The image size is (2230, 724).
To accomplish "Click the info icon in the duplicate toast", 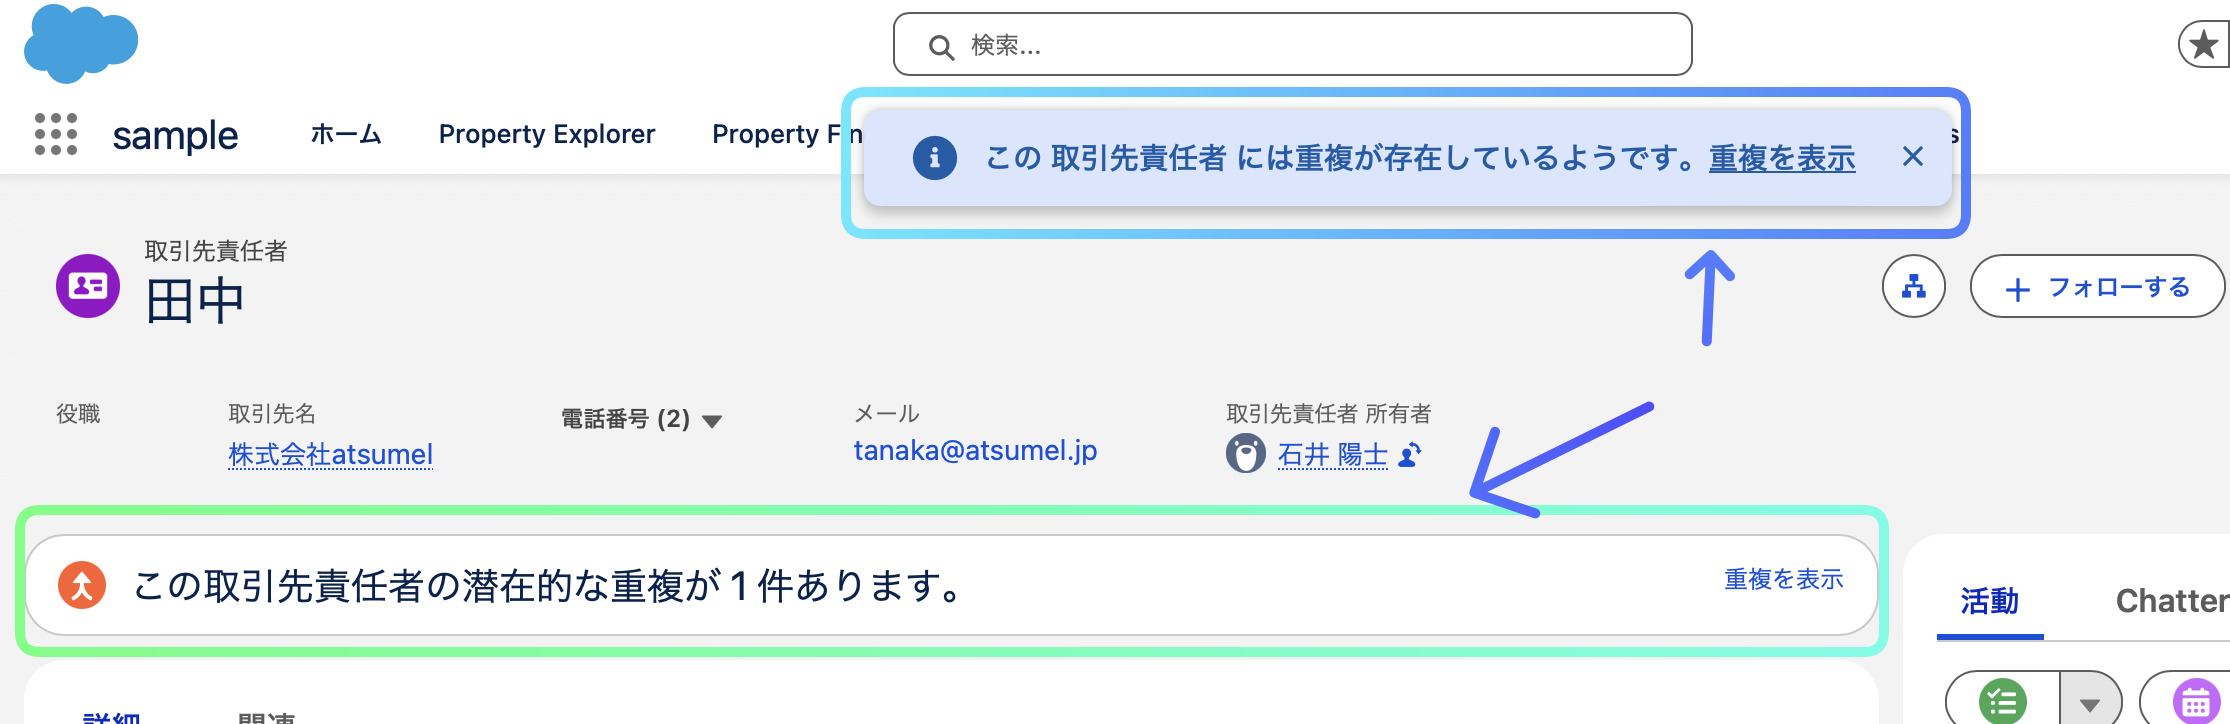I will point(933,157).
